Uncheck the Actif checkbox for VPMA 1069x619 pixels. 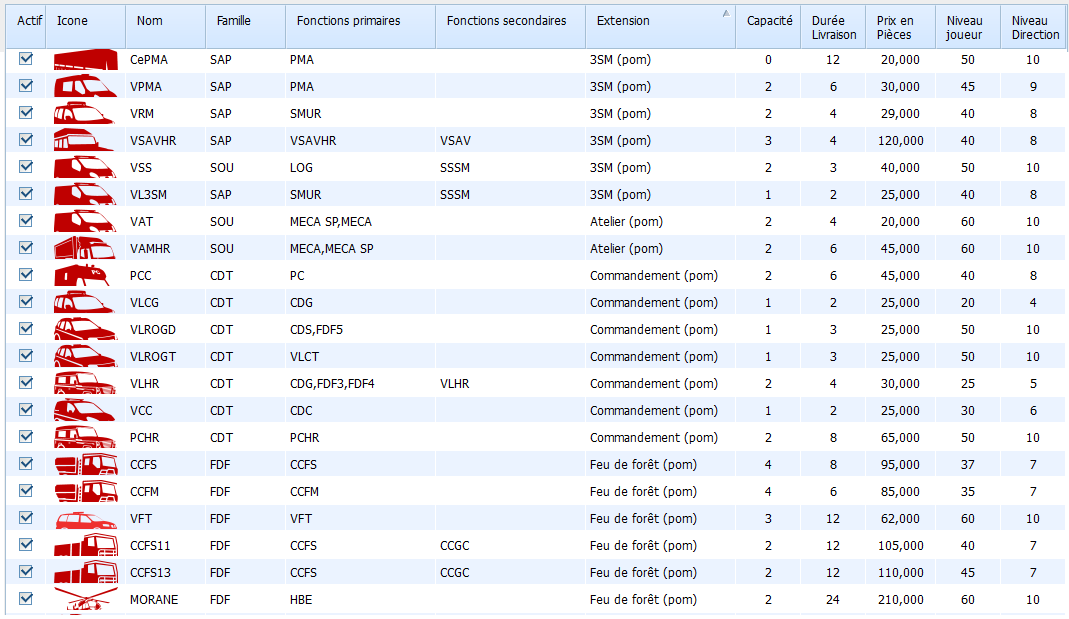[x=26, y=86]
